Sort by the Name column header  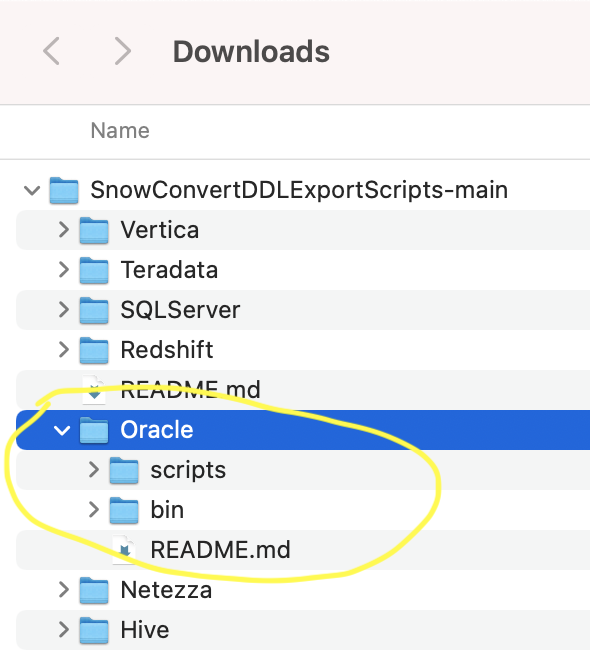(120, 131)
